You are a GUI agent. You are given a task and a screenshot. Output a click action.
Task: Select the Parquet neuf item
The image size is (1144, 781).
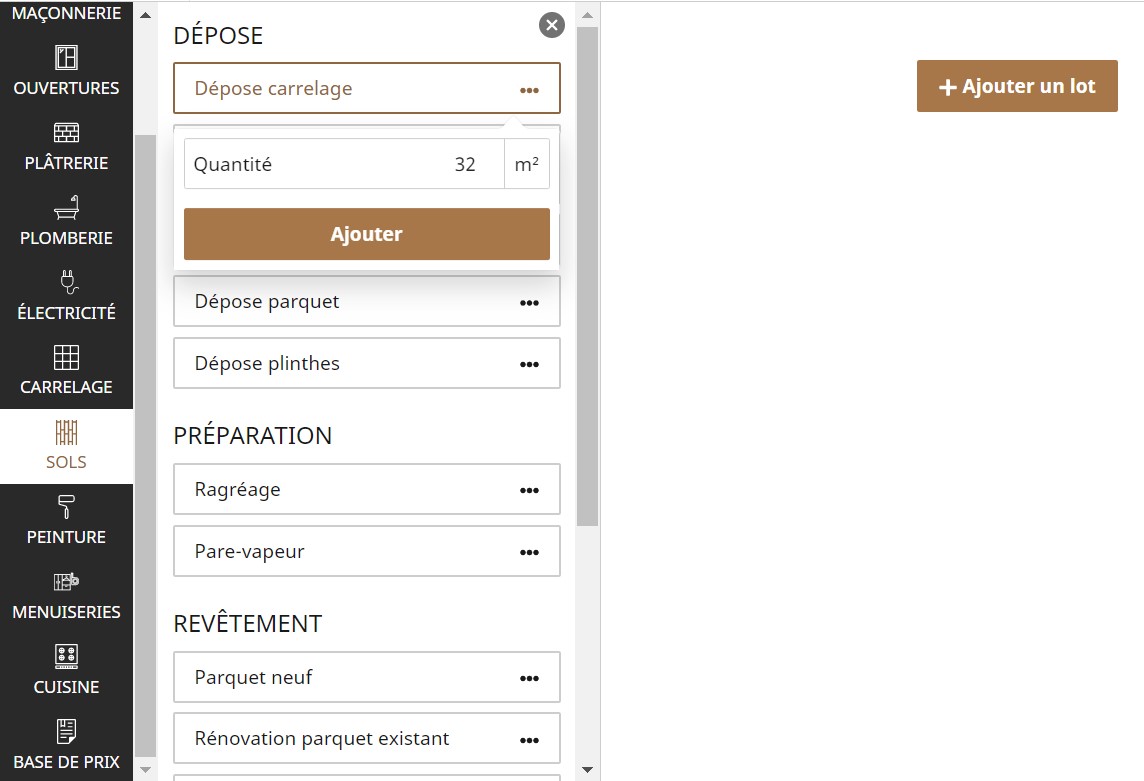coord(254,677)
